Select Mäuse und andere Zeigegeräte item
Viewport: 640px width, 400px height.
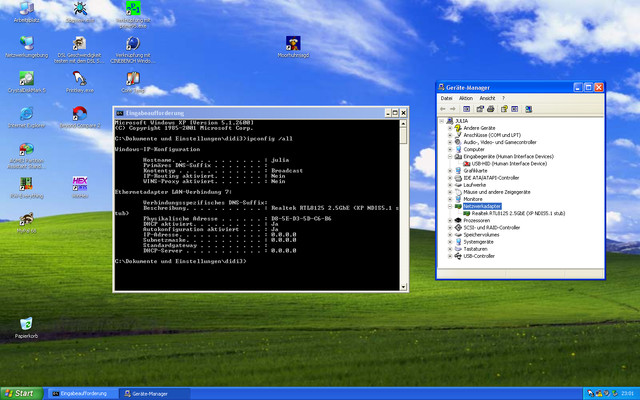pyautogui.click(x=497, y=192)
